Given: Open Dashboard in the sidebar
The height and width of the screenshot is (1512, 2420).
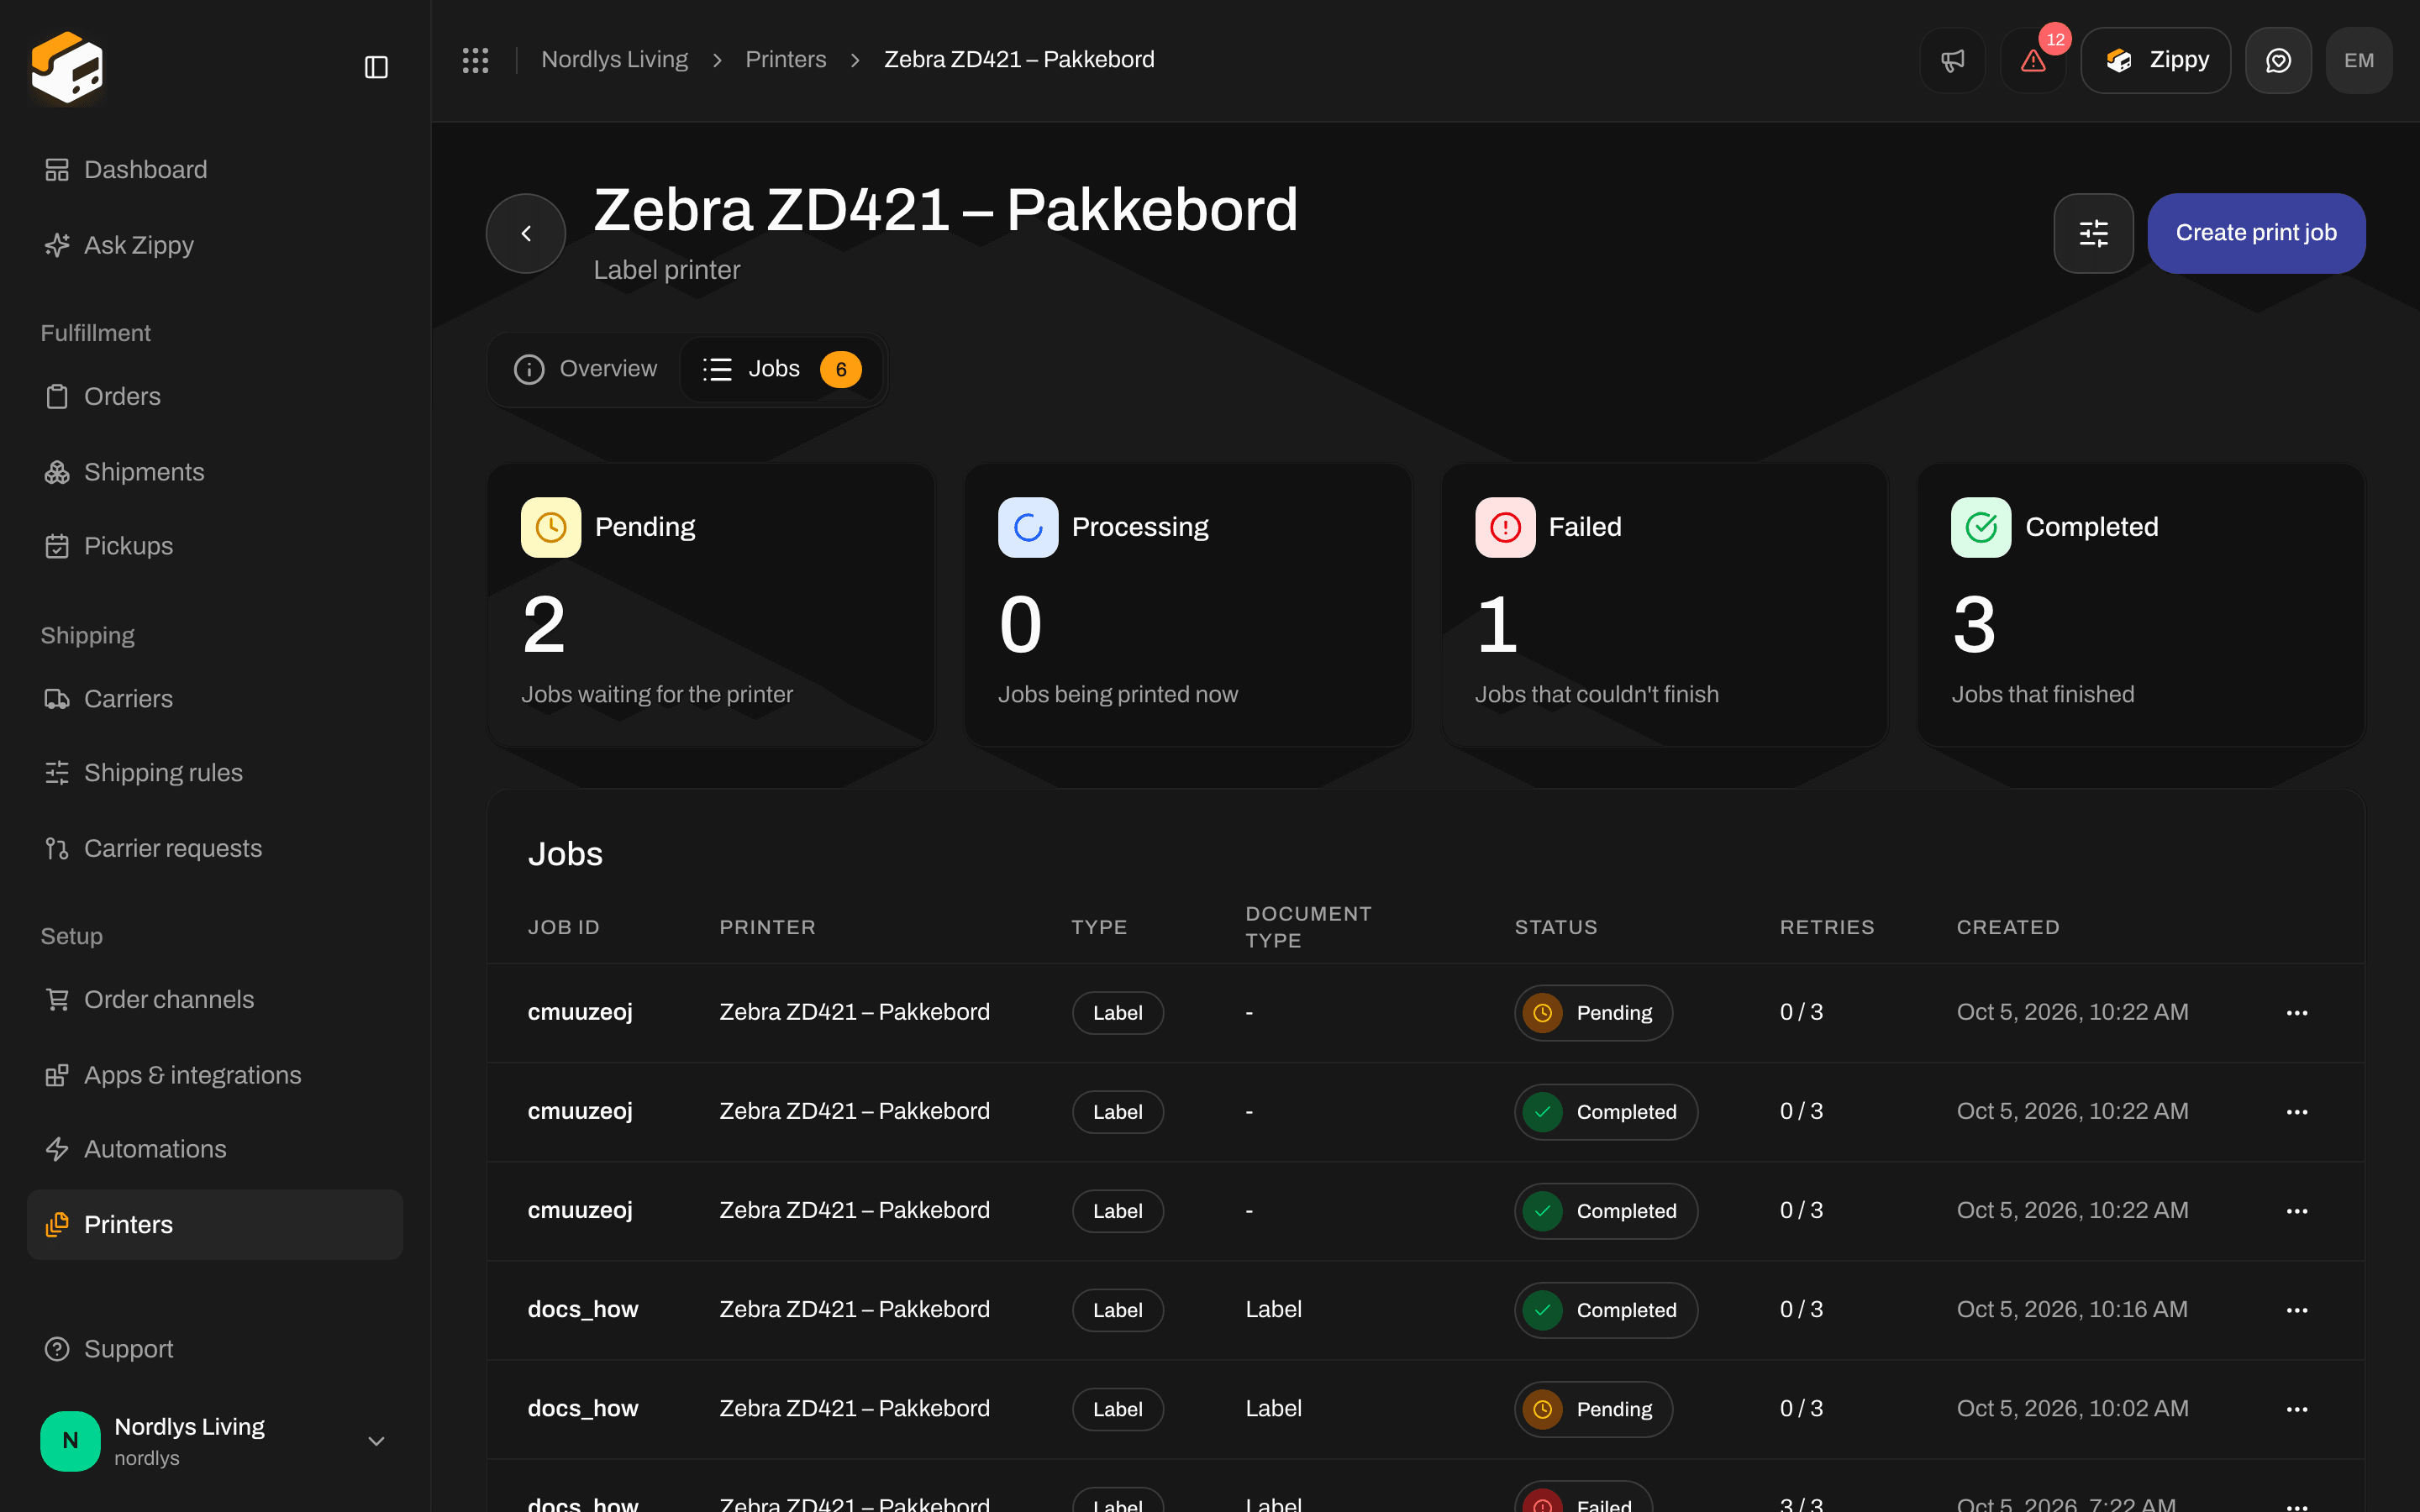Looking at the screenshot, I should click(x=215, y=170).
